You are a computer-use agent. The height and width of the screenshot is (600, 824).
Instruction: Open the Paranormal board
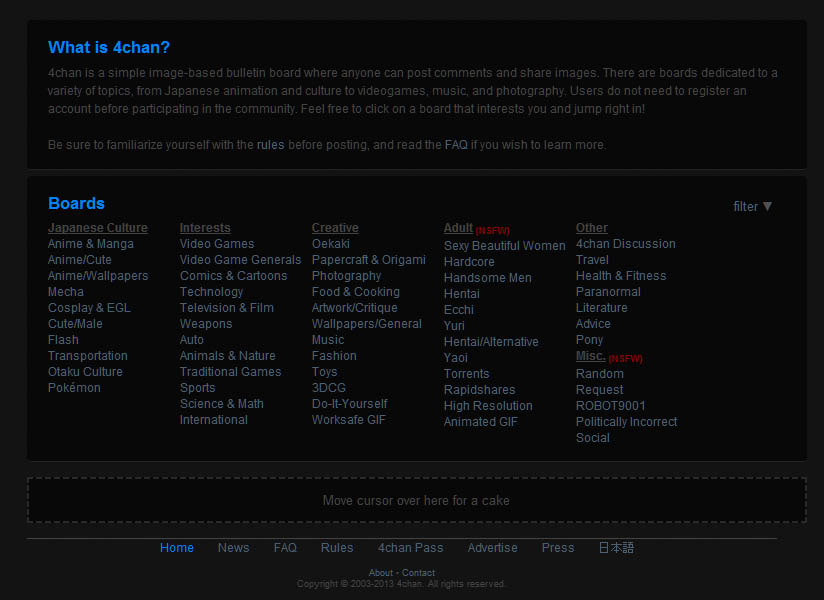(608, 292)
